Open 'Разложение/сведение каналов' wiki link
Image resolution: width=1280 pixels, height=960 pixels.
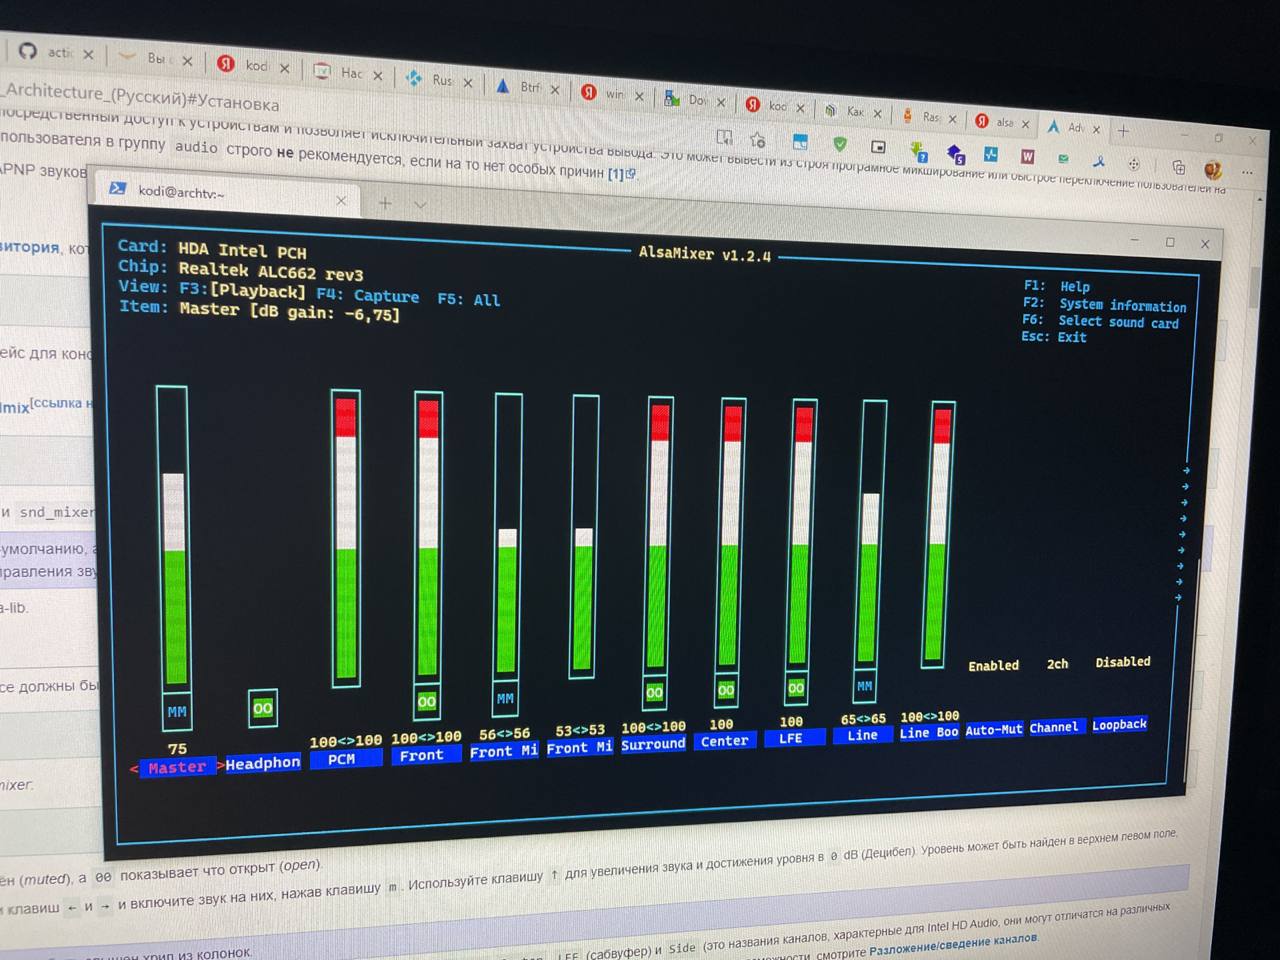tap(953, 945)
